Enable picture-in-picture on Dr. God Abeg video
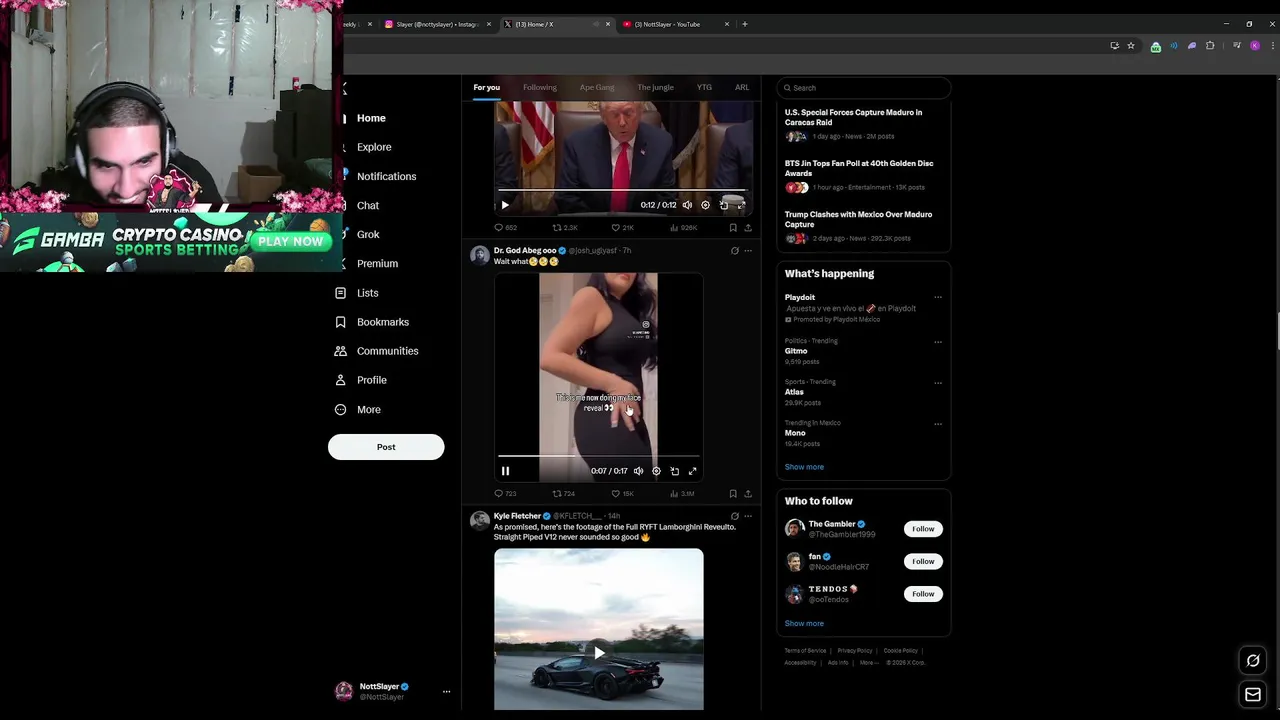1280x720 pixels. click(x=674, y=471)
